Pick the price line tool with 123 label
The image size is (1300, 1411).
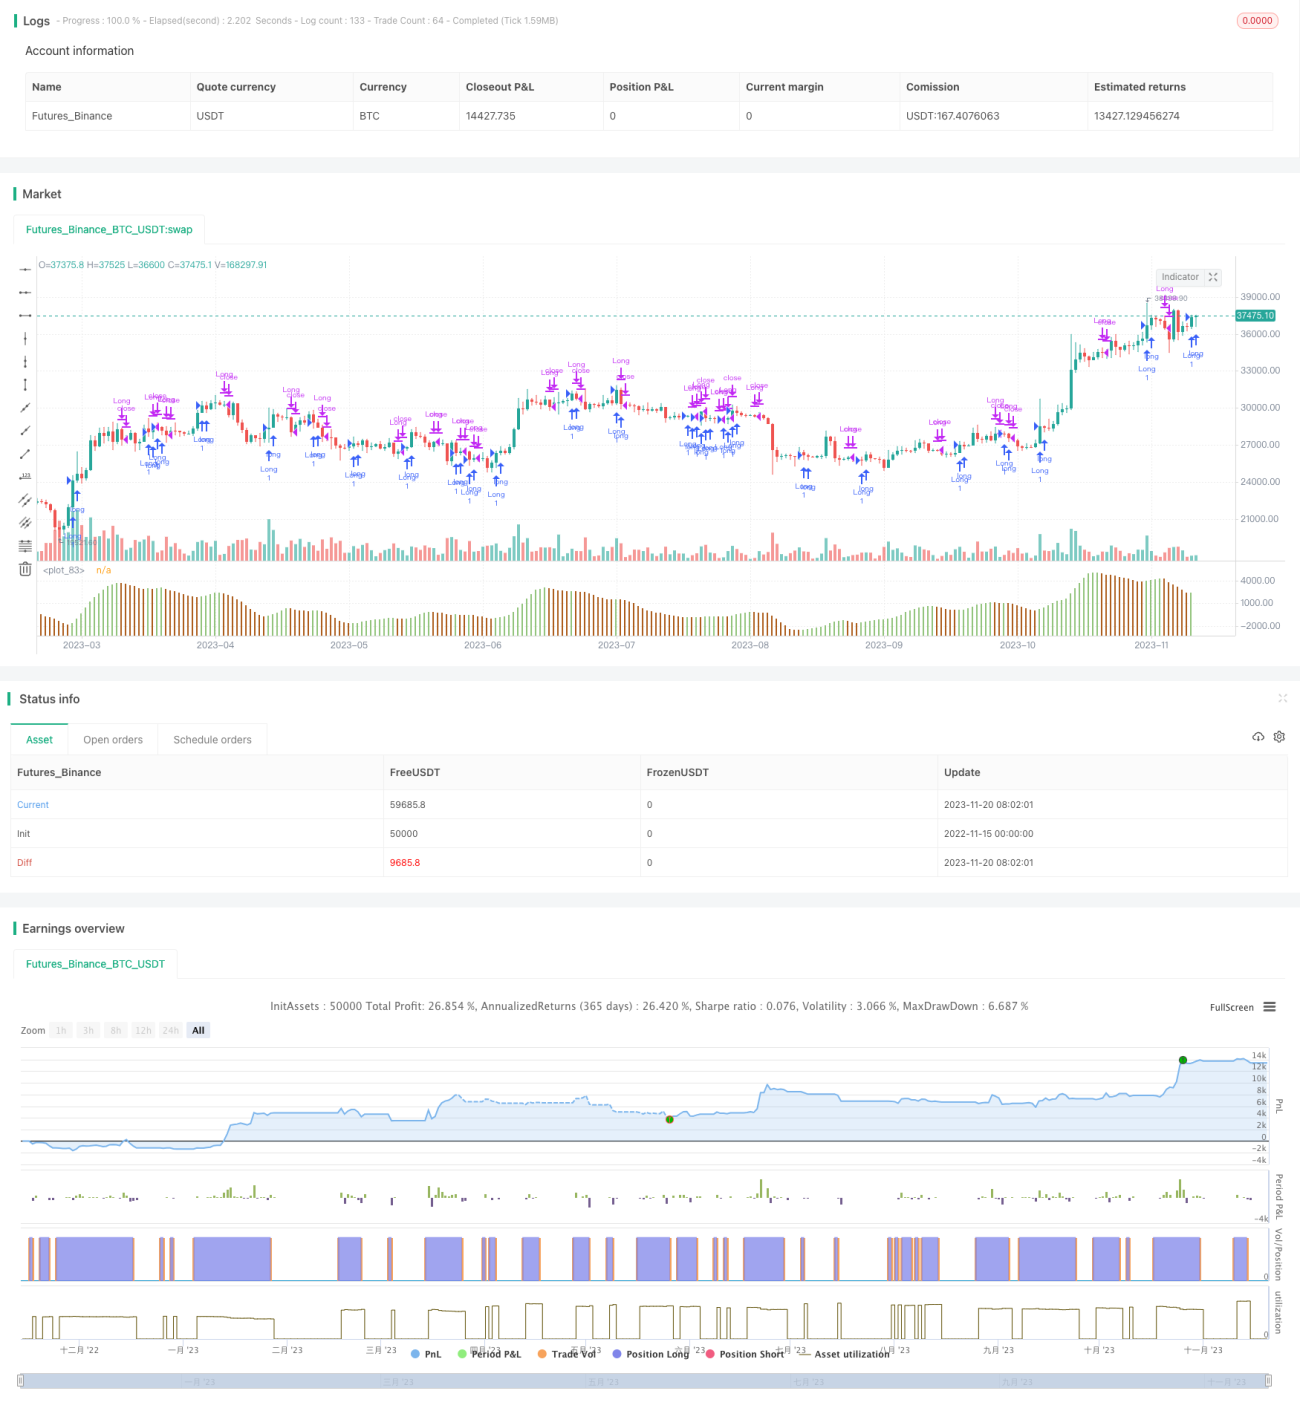25,477
